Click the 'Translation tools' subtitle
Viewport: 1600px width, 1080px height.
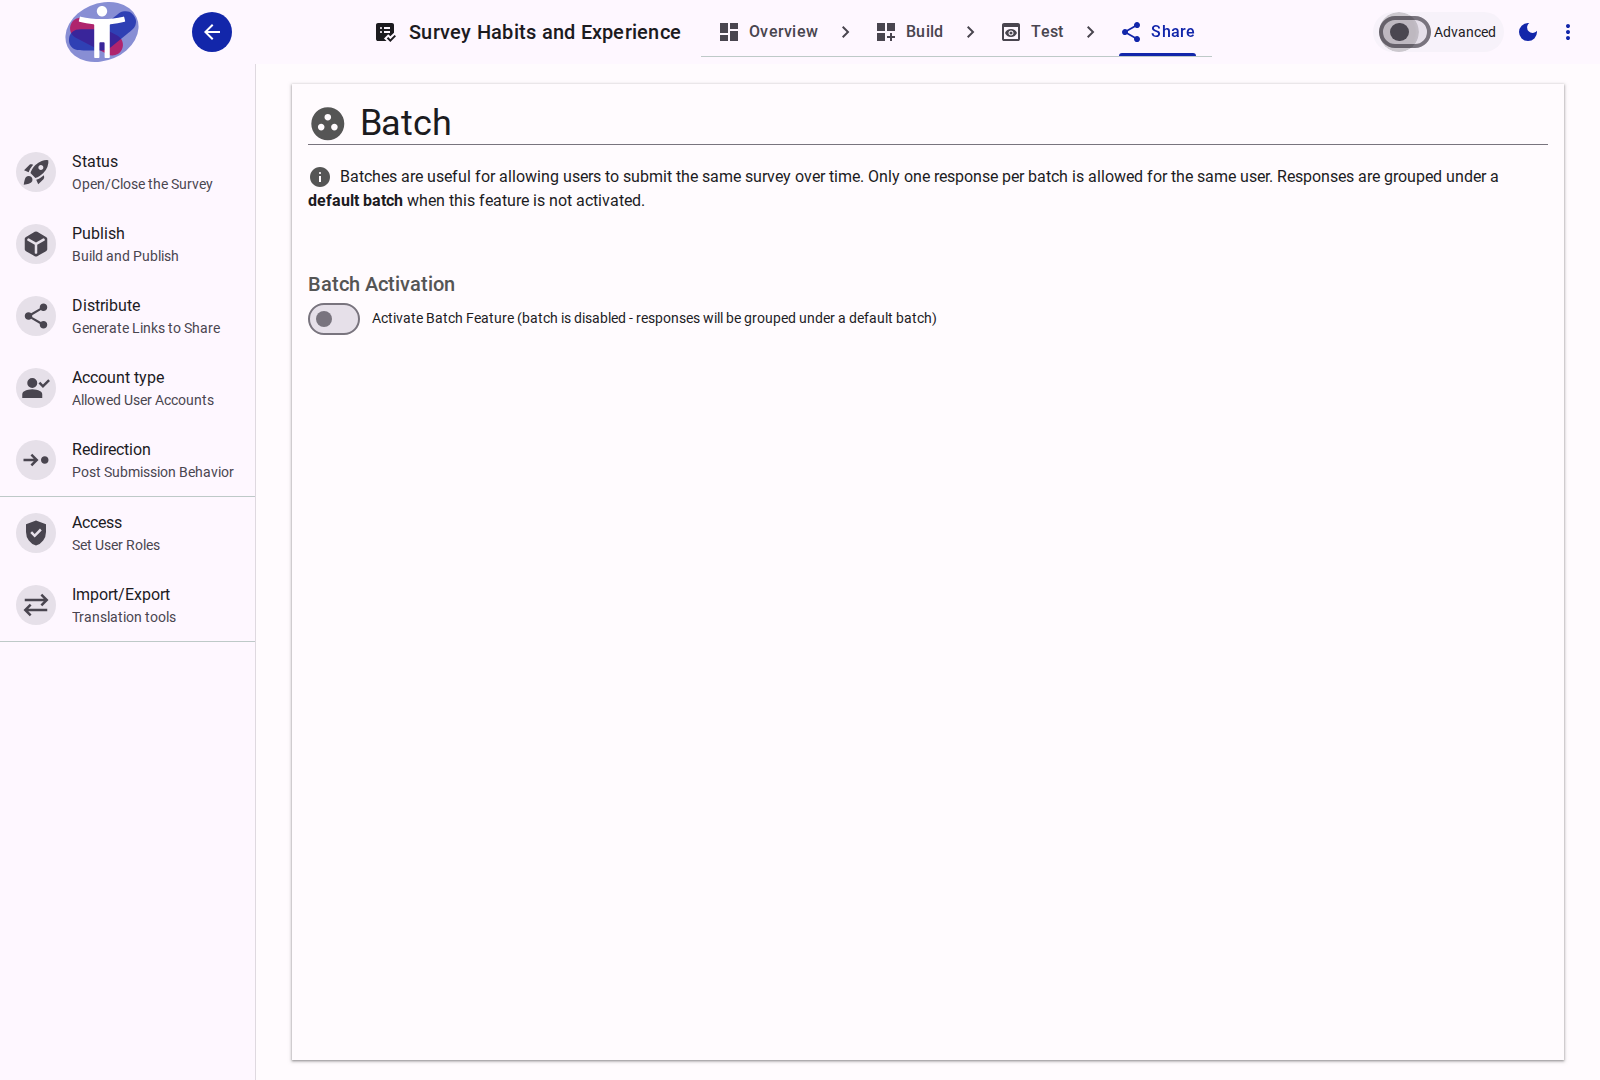[x=124, y=617]
